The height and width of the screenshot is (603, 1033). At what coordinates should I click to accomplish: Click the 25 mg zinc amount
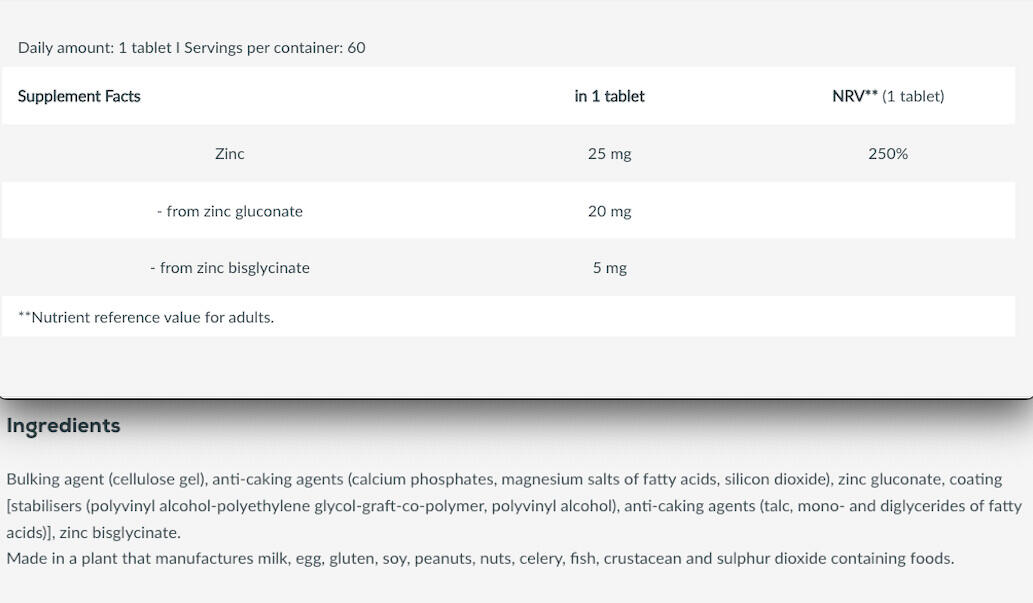click(x=609, y=154)
